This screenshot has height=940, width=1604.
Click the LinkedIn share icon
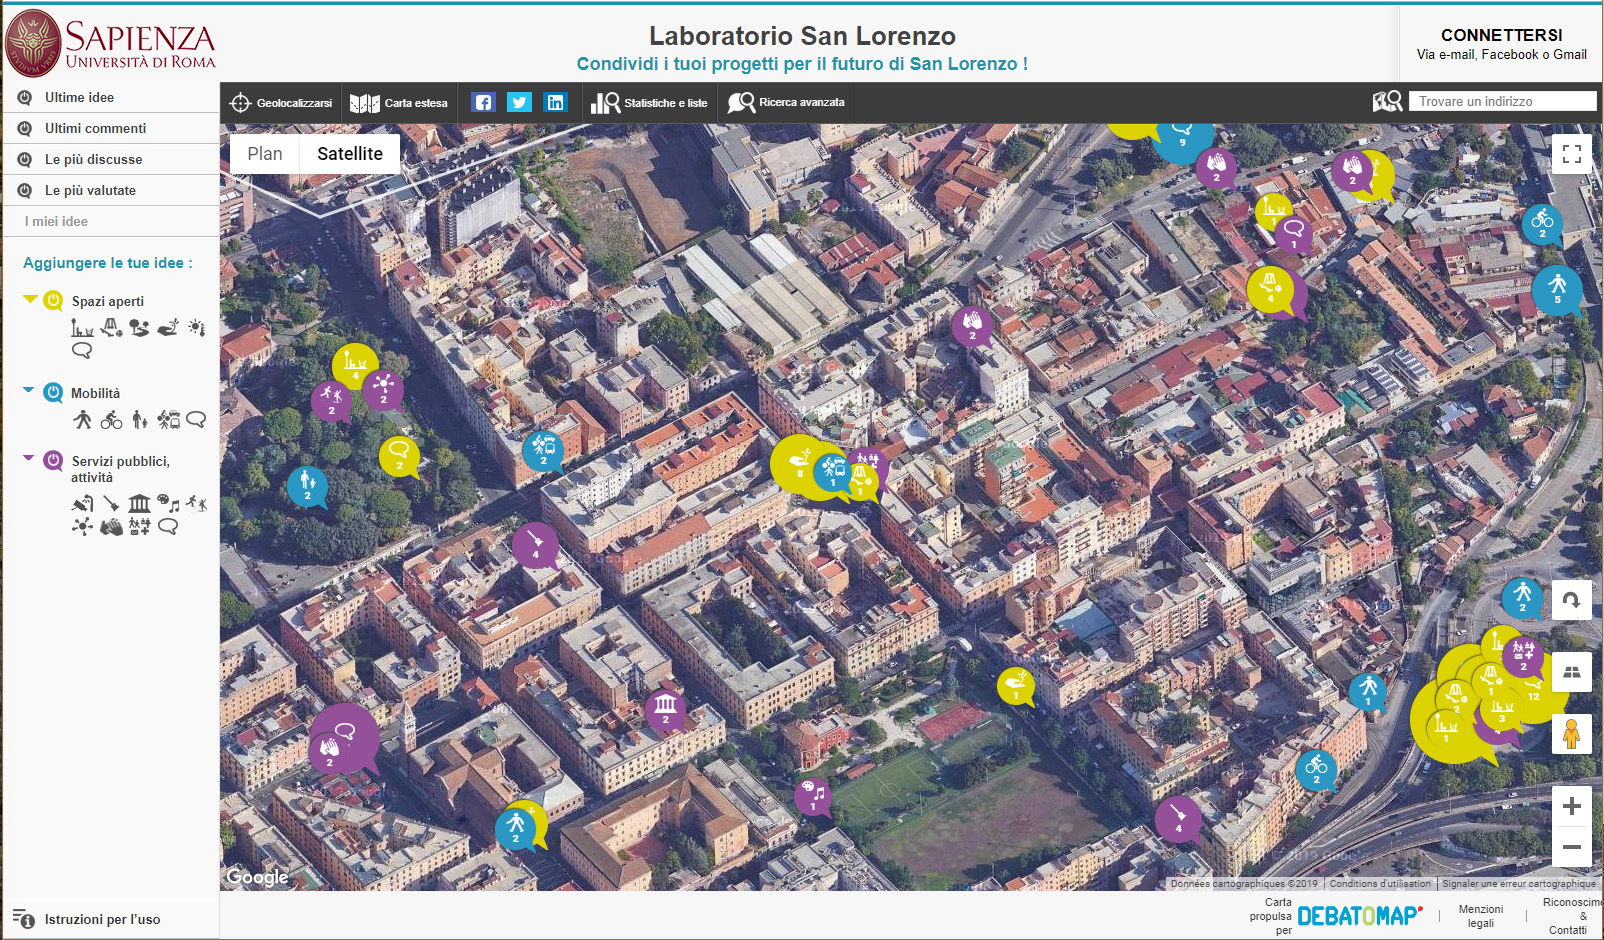click(x=555, y=103)
